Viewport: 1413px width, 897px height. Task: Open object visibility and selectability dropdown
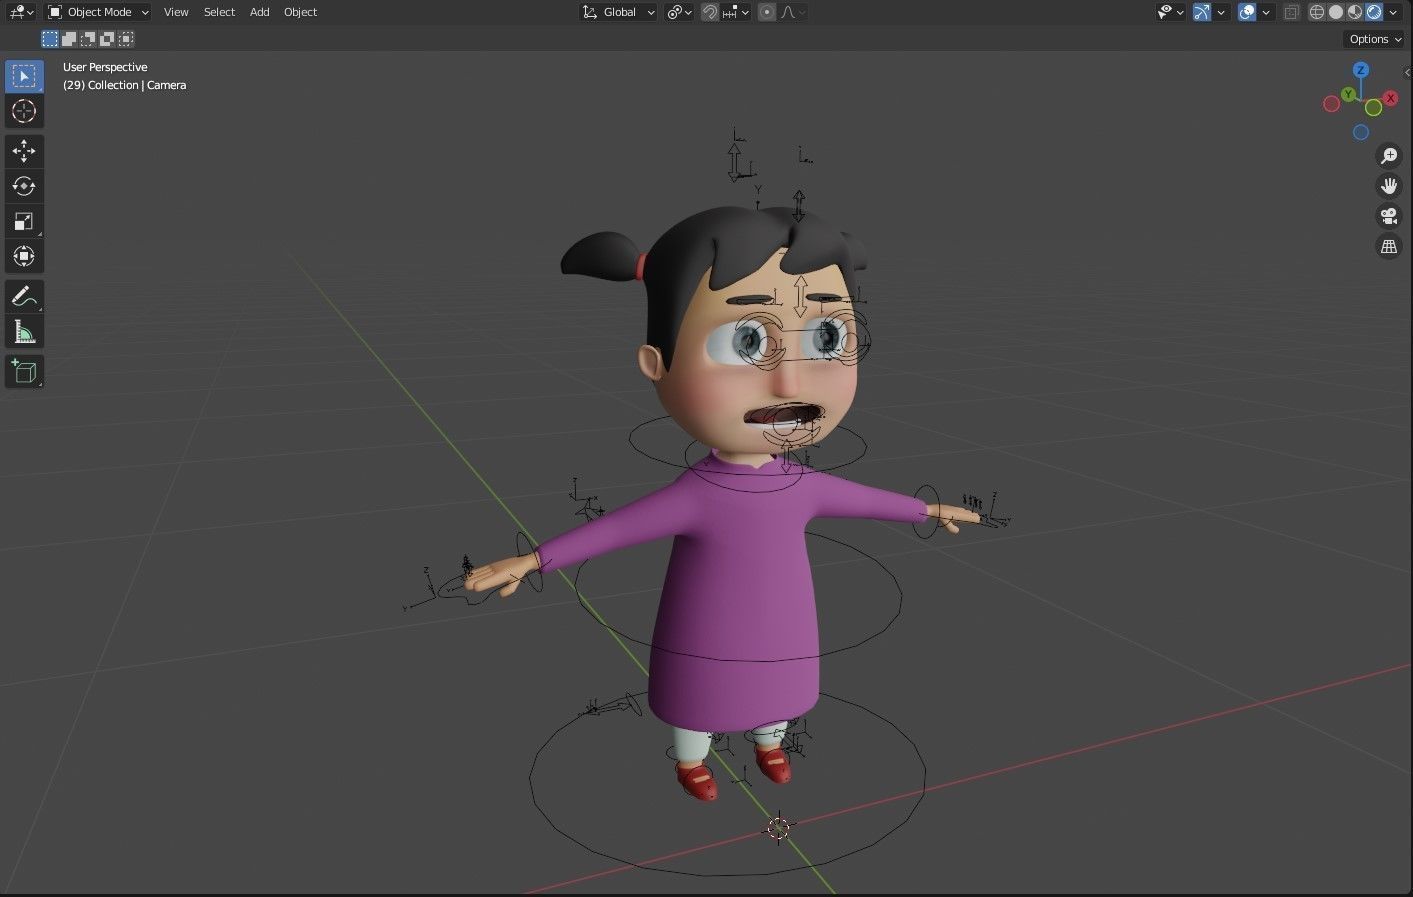[x=1170, y=12]
